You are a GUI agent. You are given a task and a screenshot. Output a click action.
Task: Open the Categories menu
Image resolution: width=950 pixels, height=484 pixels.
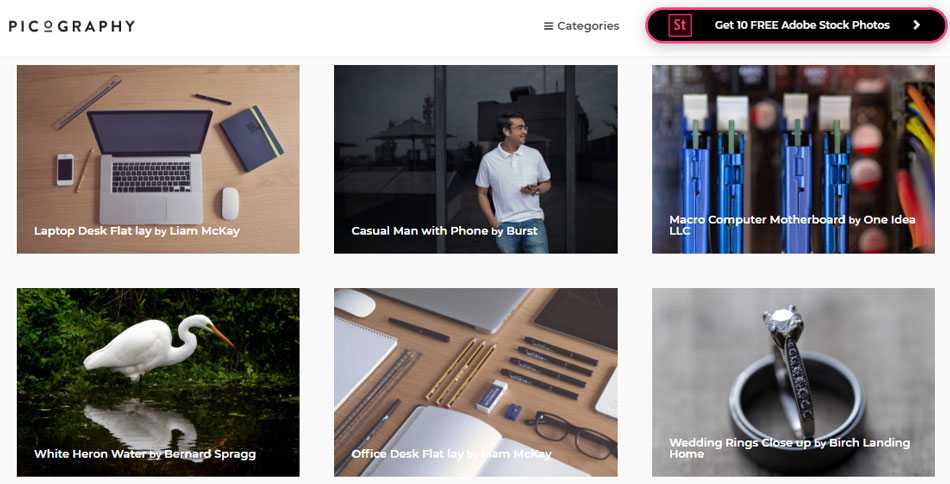(x=582, y=26)
